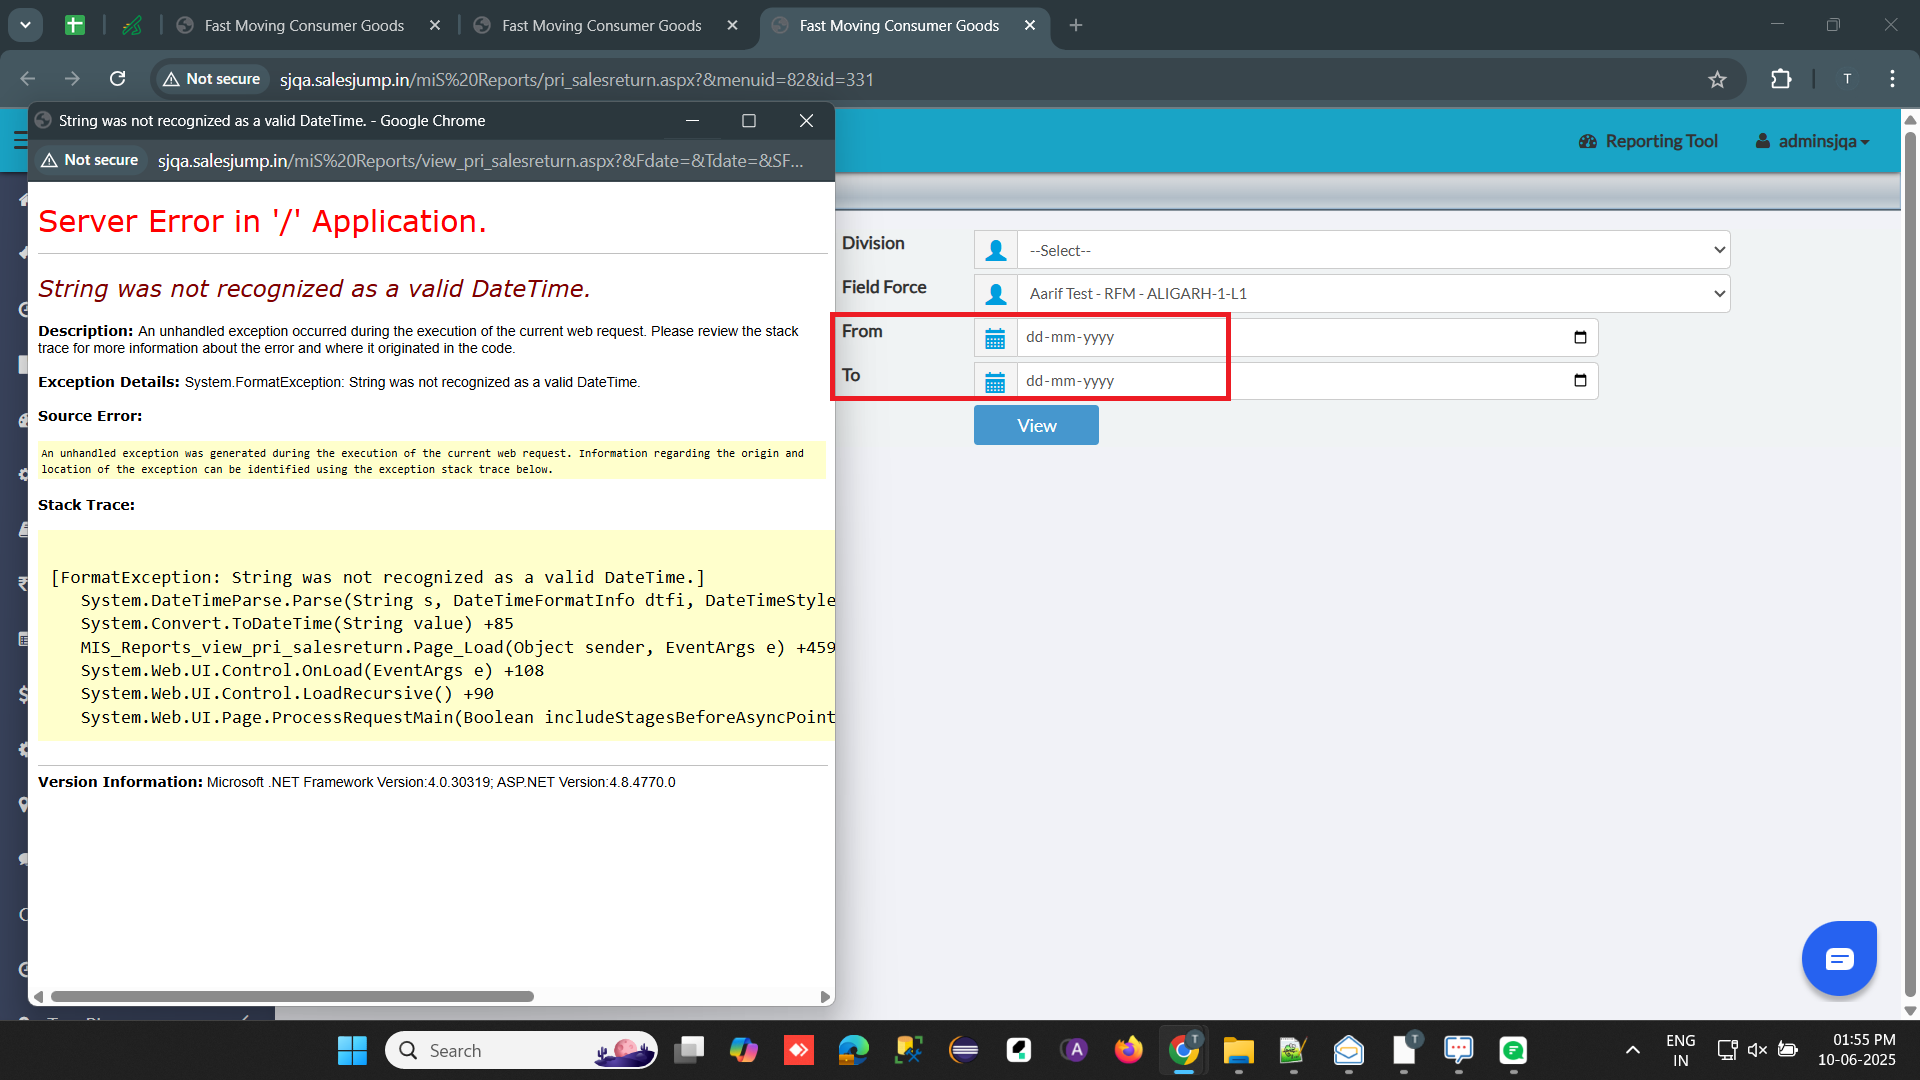Open the Field Force dropdown
Image resolution: width=1920 pixels, height=1080 pixels.
tap(1373, 293)
